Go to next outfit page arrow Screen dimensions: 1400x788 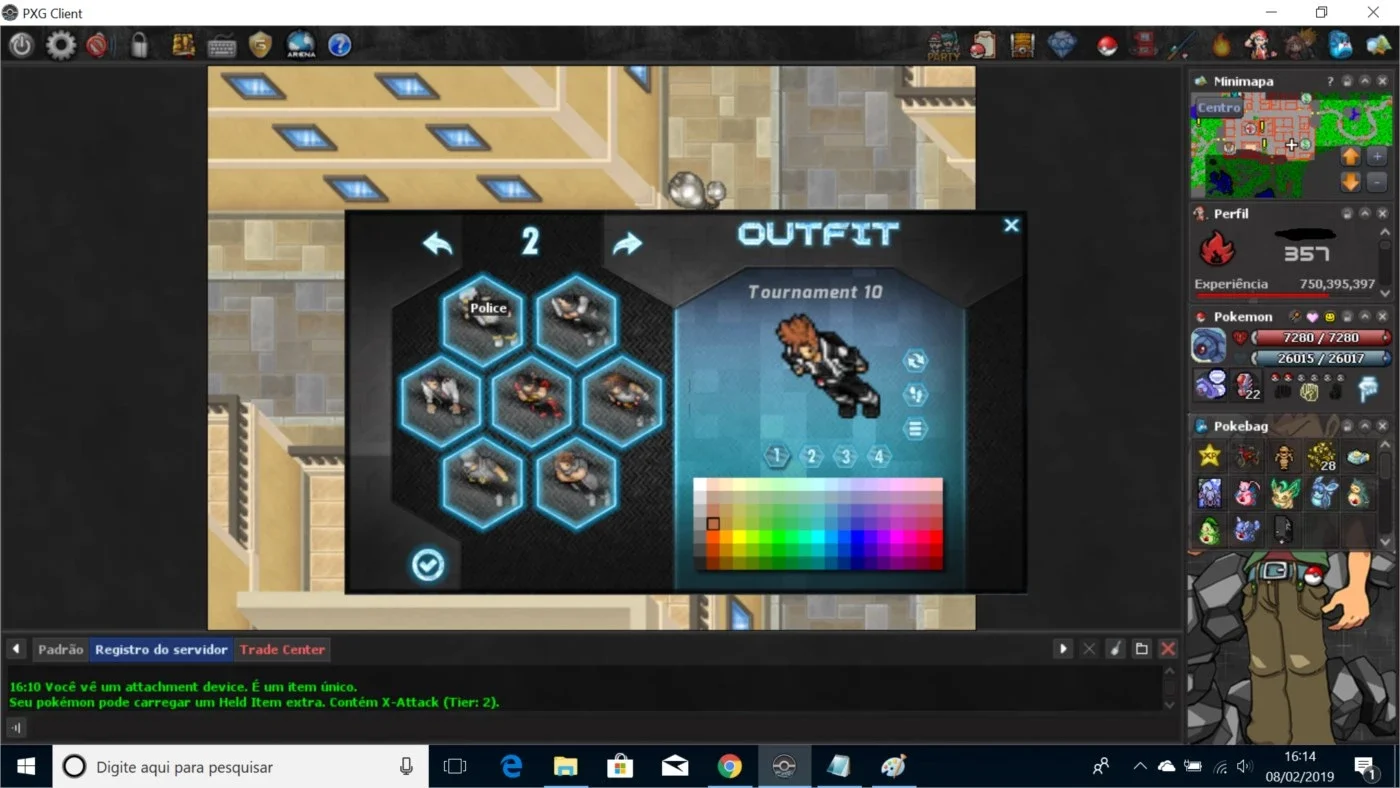[627, 243]
